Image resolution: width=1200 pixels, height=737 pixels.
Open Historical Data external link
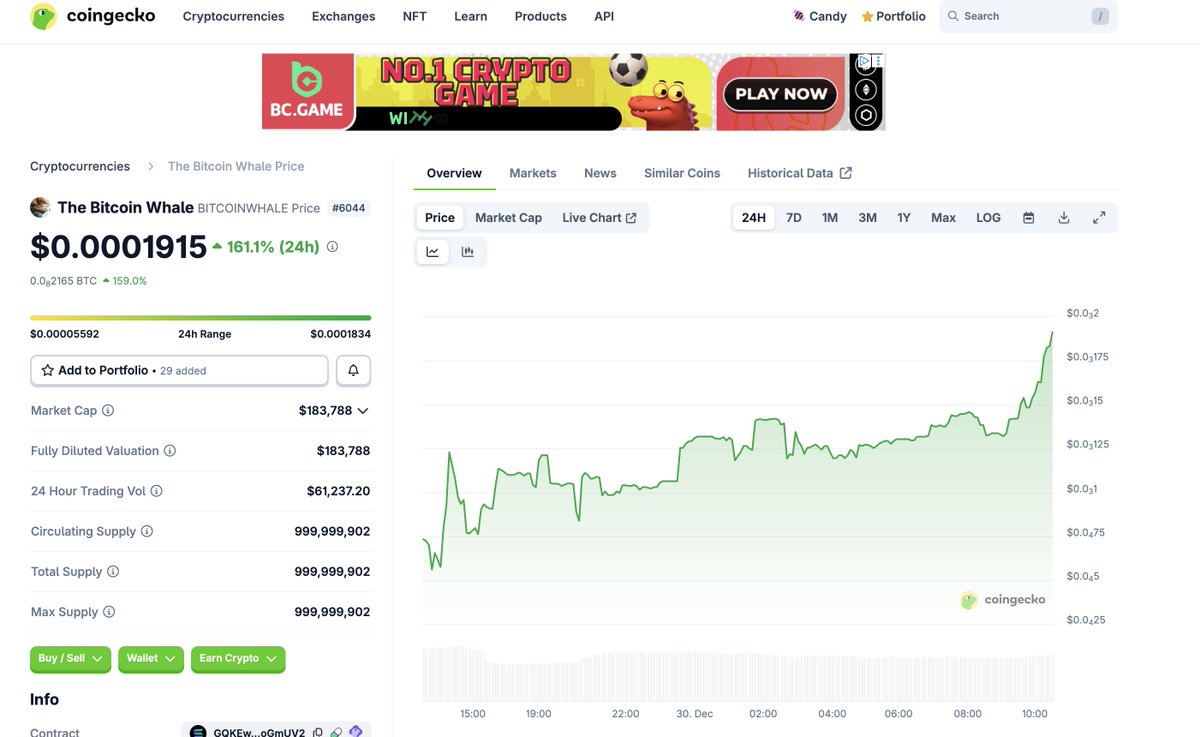[x=800, y=173]
